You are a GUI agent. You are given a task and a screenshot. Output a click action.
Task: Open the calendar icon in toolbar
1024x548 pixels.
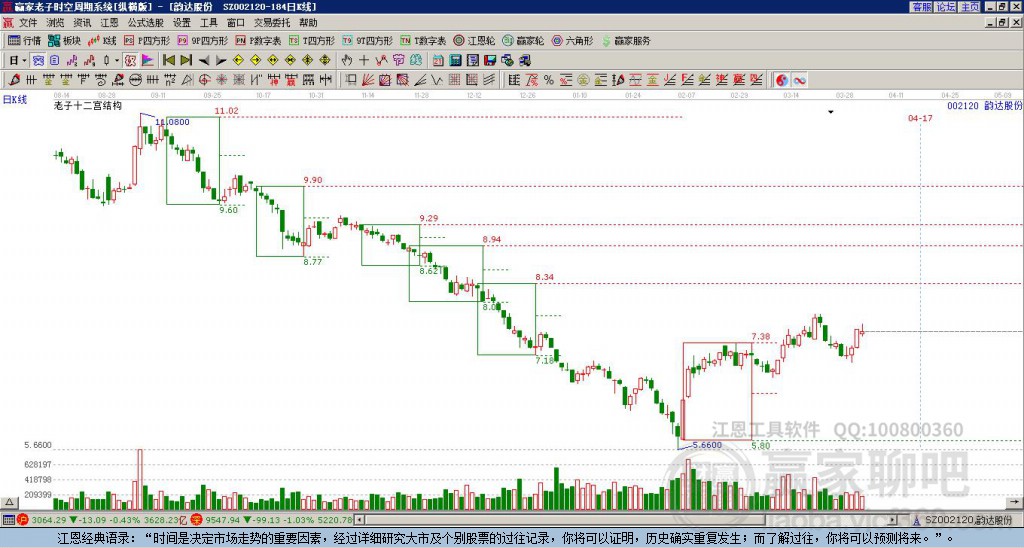(x=438, y=61)
